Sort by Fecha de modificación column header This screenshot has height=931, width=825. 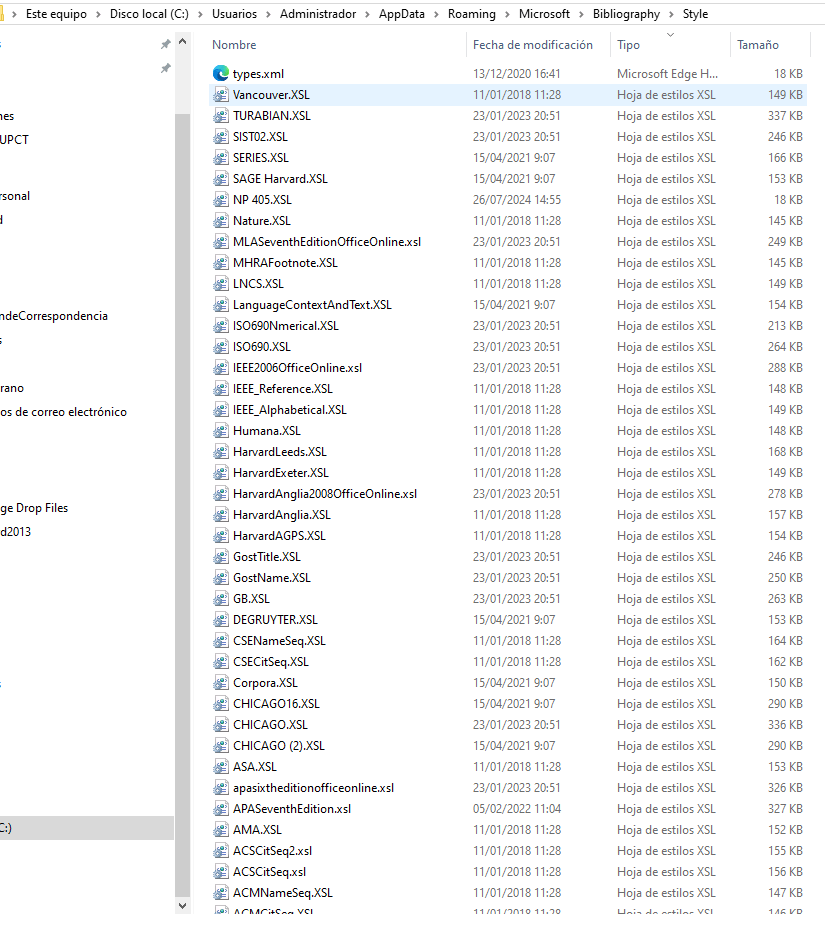[533, 45]
